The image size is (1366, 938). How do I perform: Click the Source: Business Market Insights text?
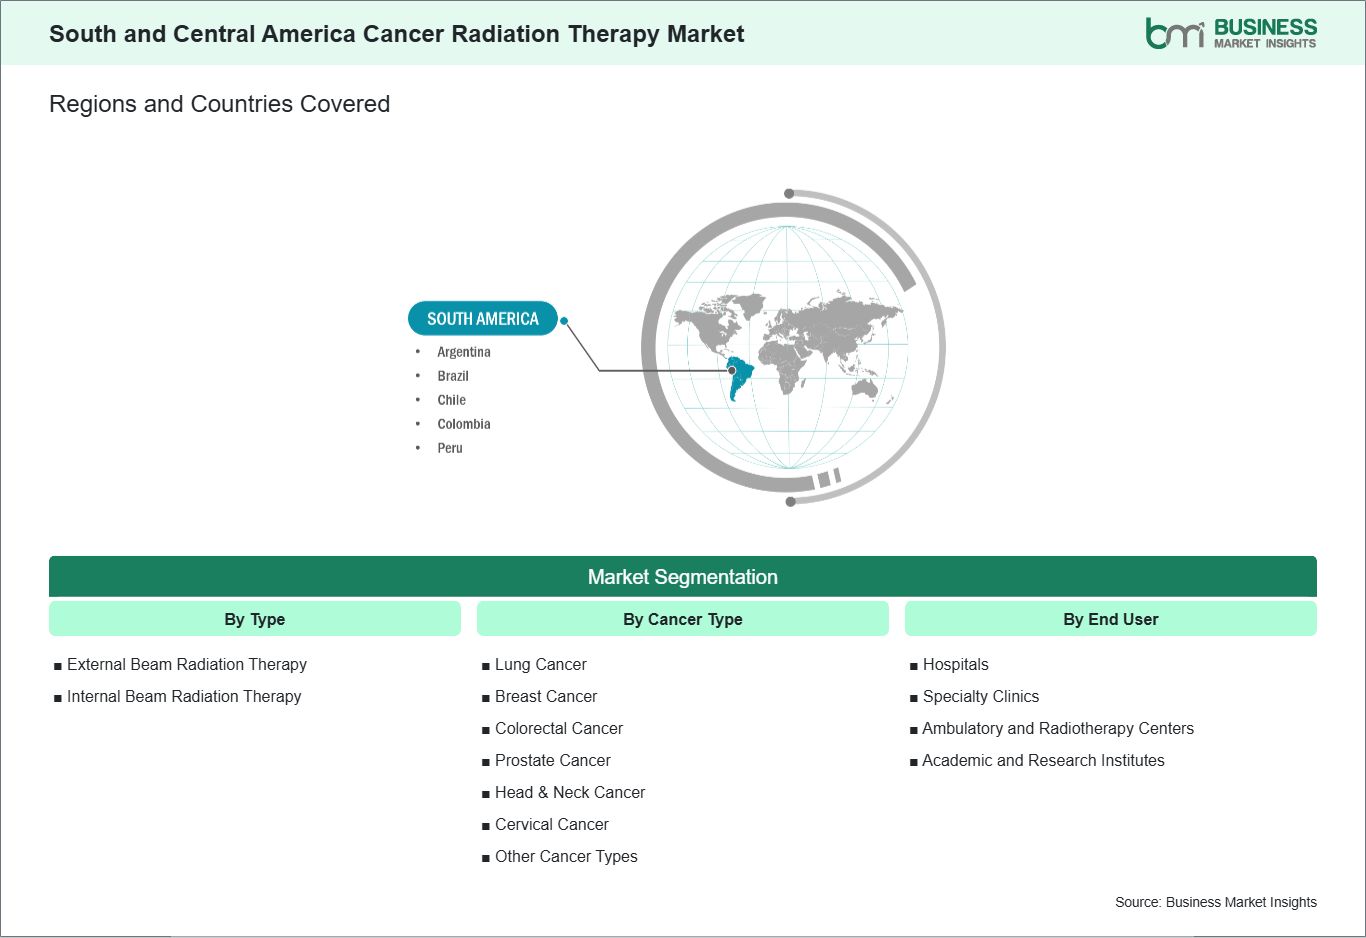click(x=1215, y=902)
